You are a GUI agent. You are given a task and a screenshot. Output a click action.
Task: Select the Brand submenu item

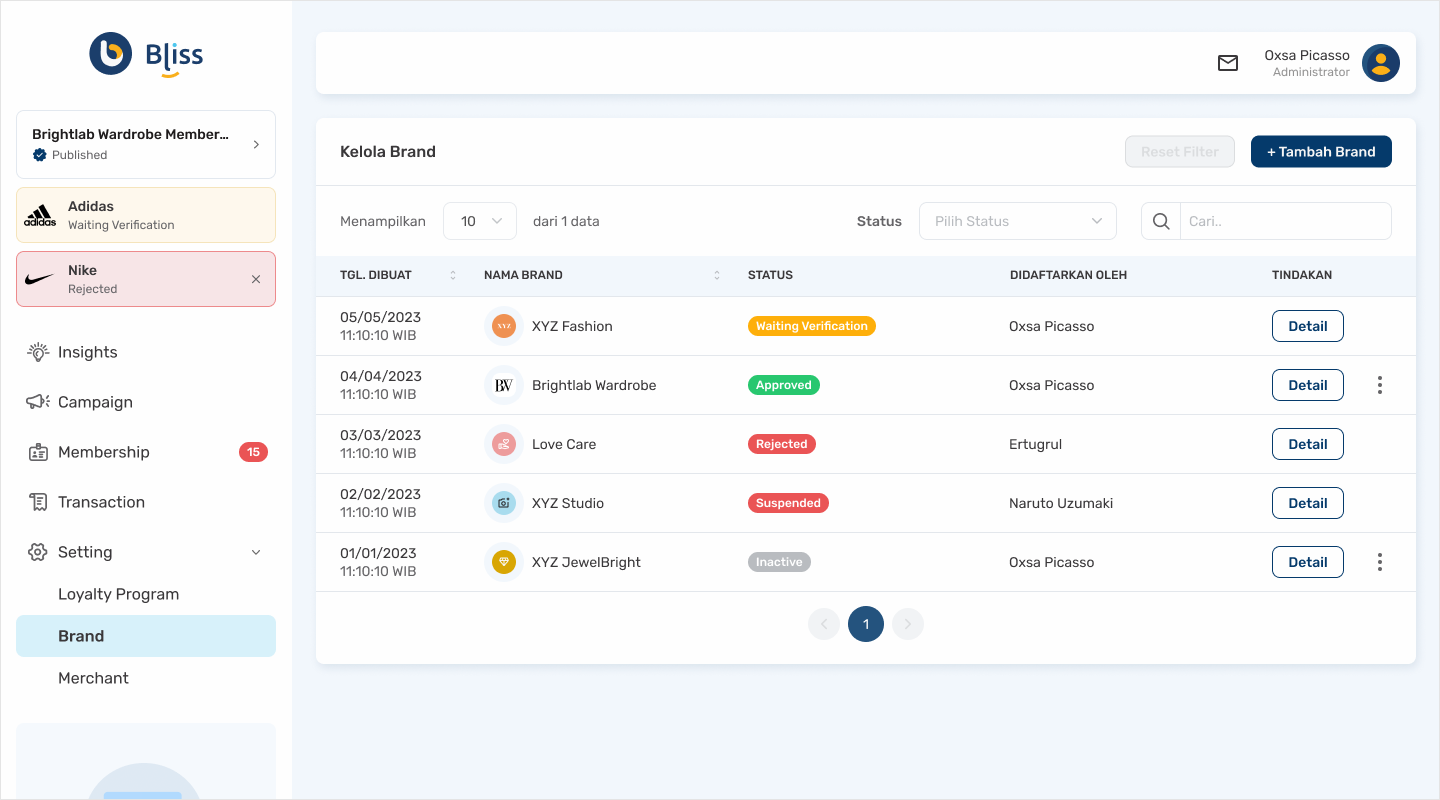pos(146,636)
